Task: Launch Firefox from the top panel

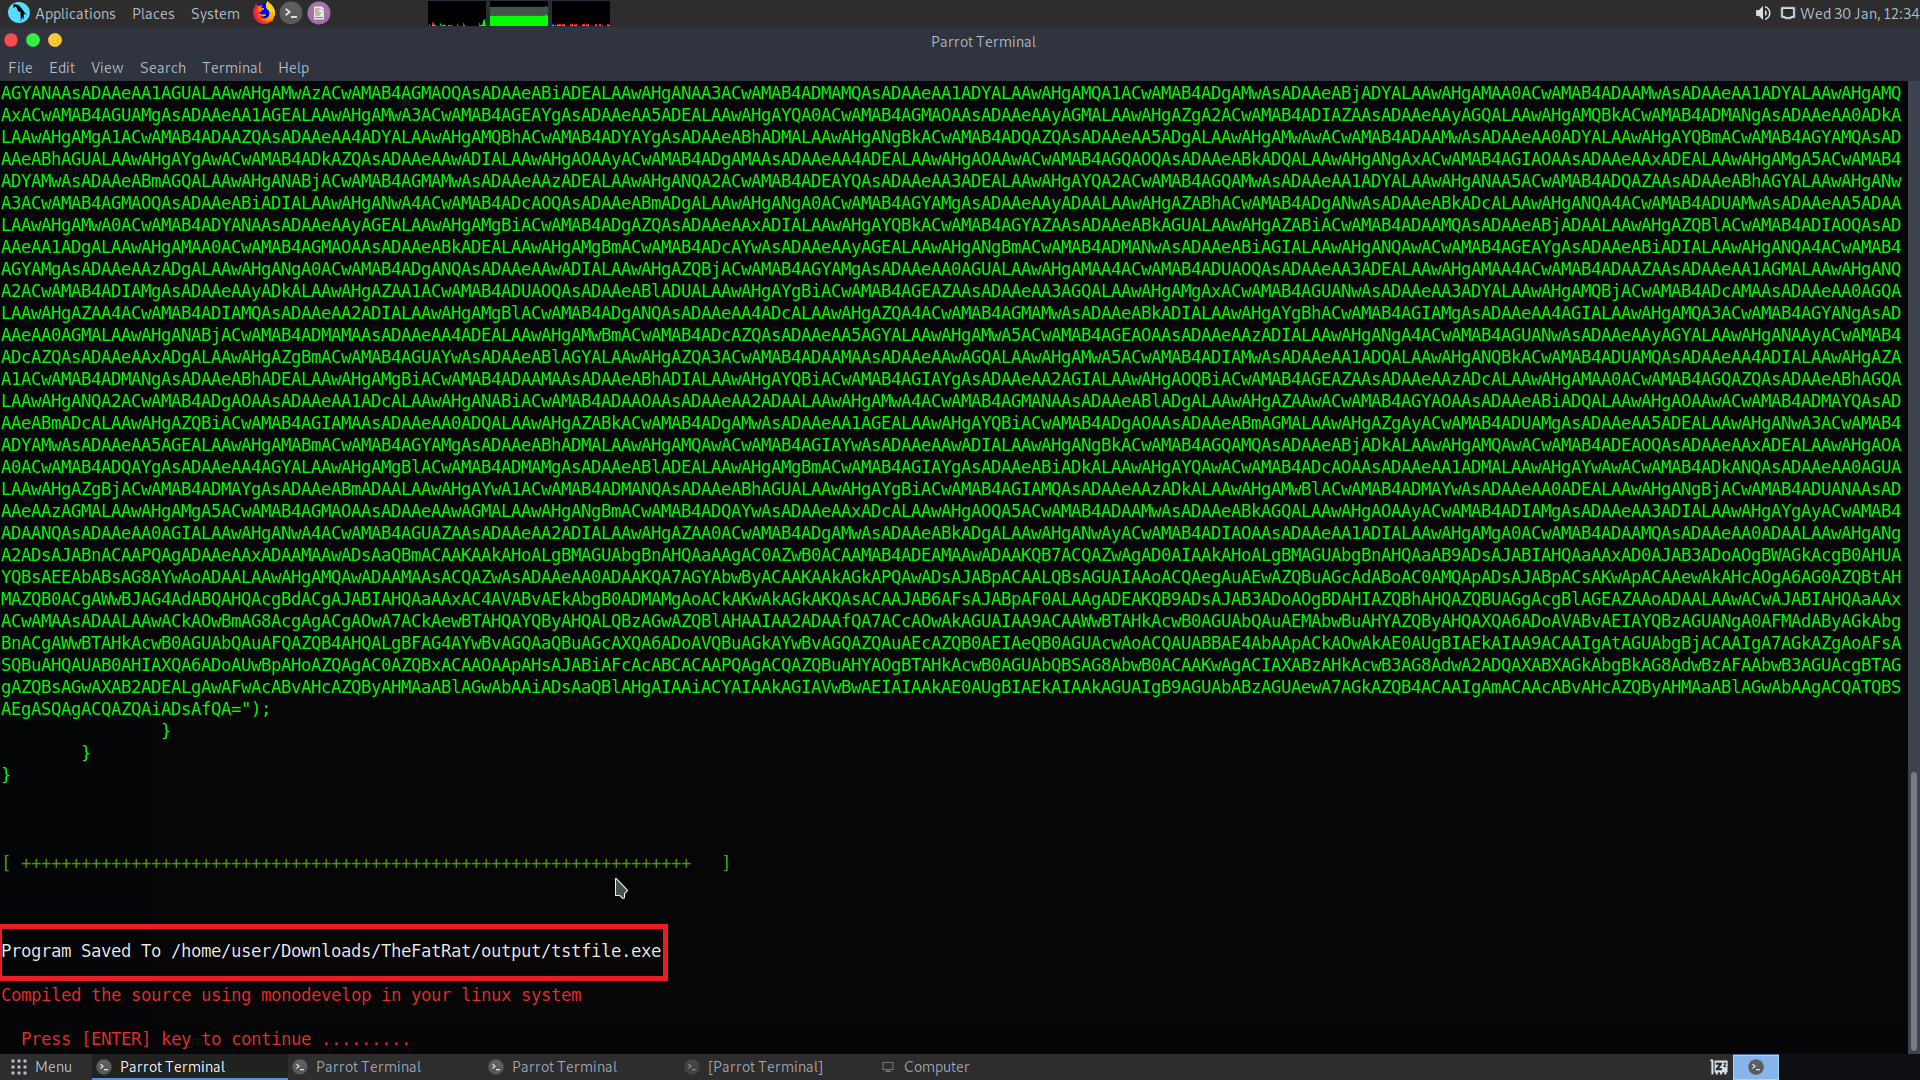Action: coord(263,13)
